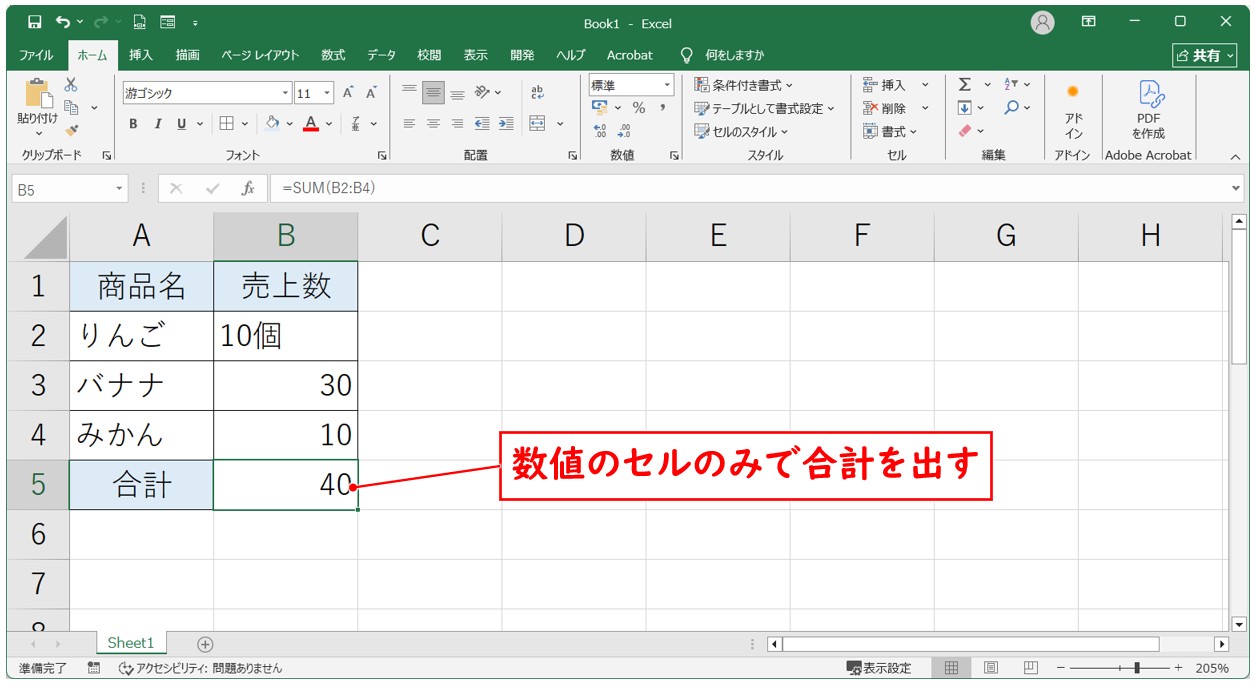Click the AutoSum sigma icon
The height and width of the screenshot is (685, 1255).
pyautogui.click(x=964, y=85)
